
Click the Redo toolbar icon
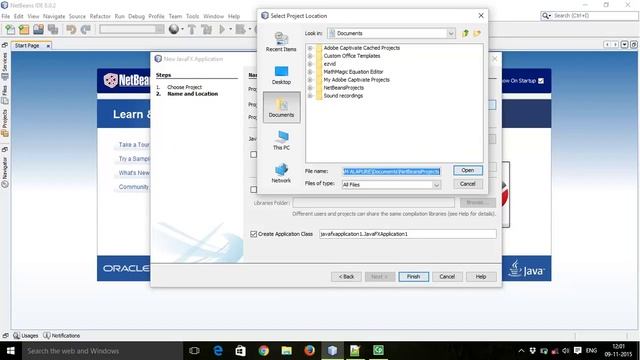(85, 29)
